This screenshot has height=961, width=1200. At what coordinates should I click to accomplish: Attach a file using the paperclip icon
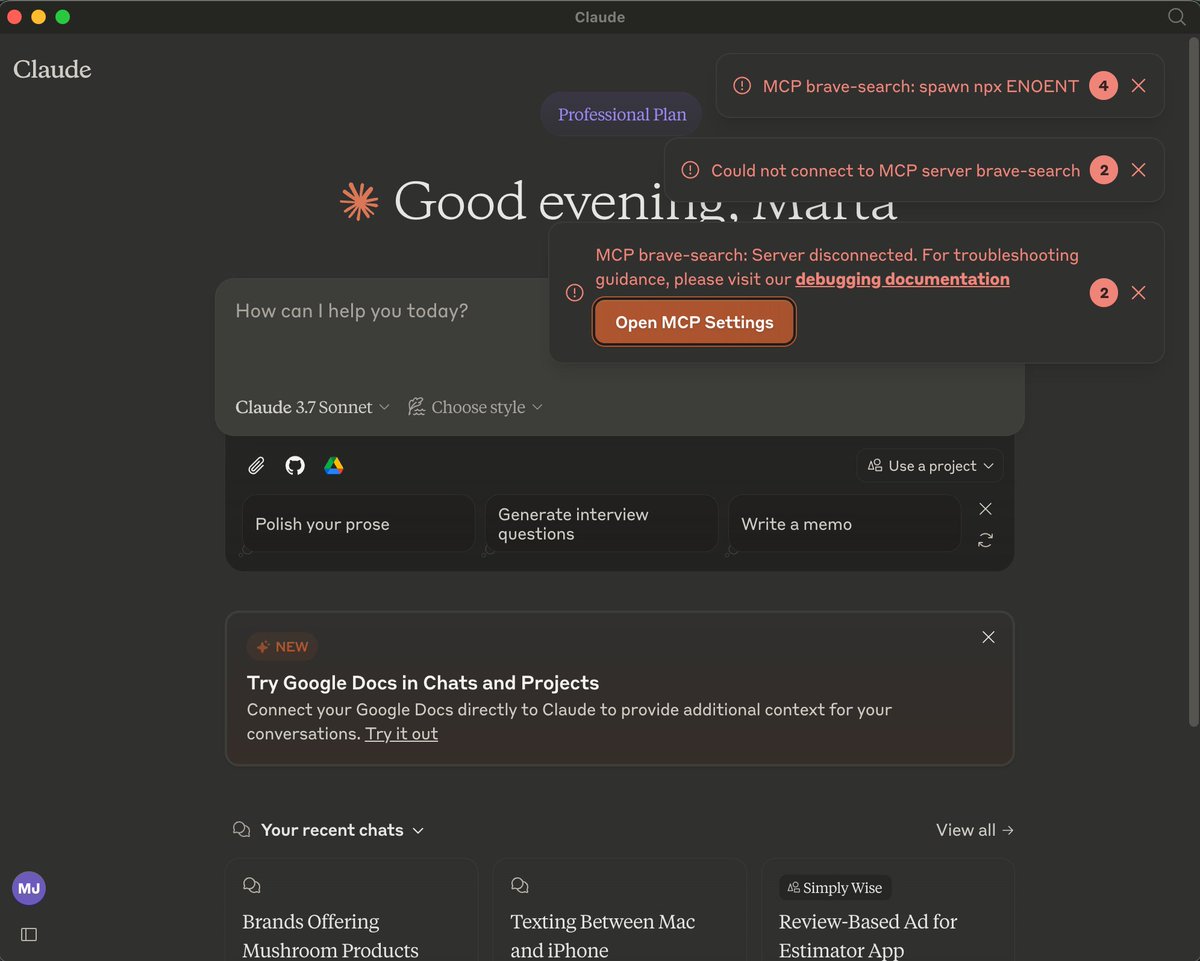256,465
